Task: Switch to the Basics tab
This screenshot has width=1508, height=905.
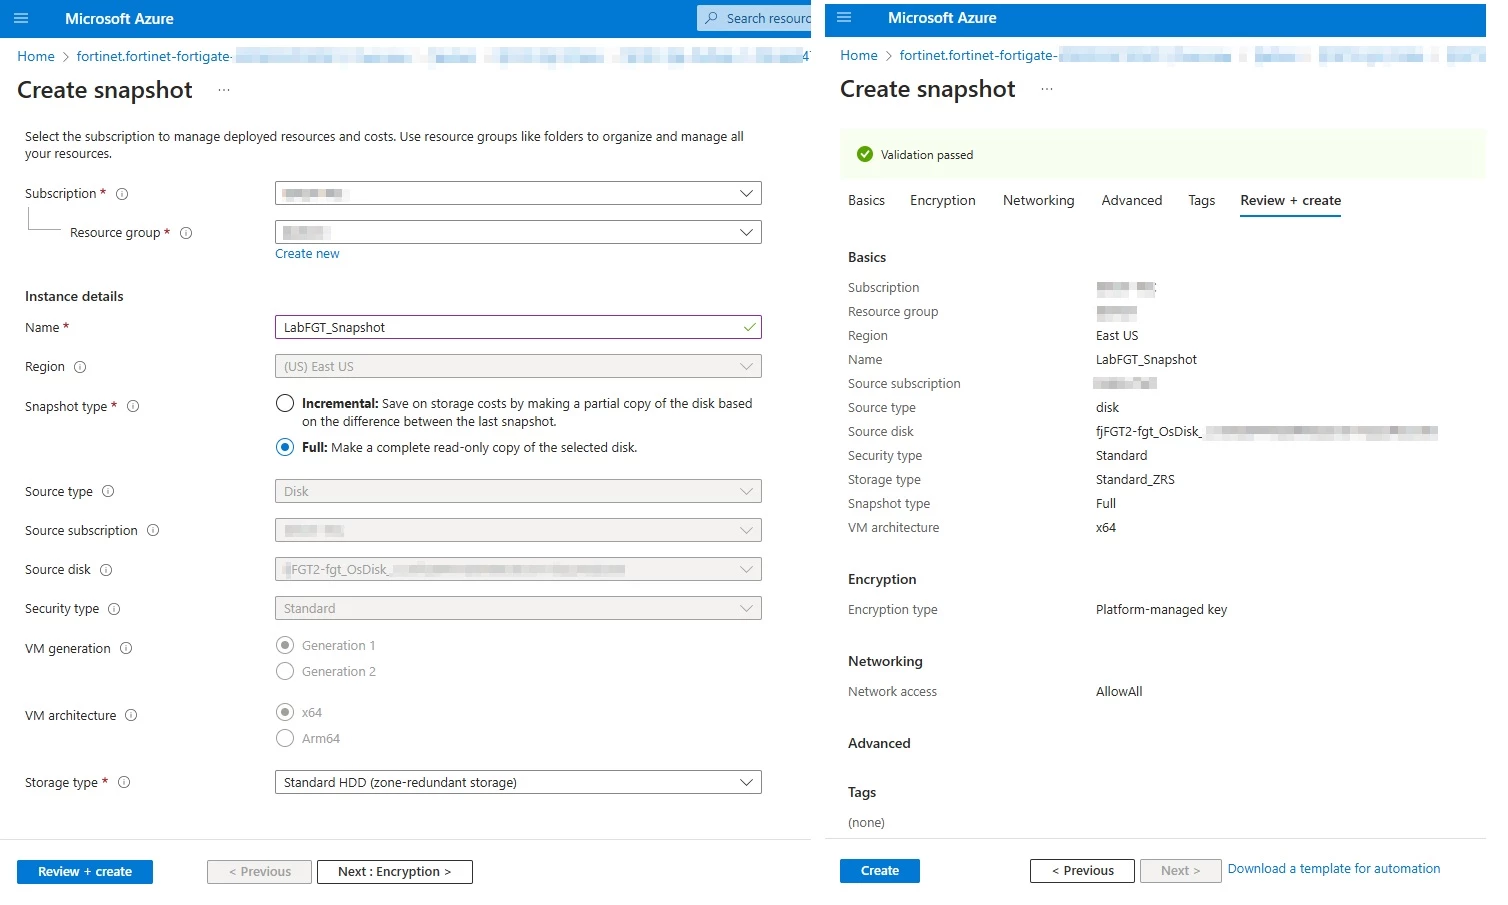Action: (866, 200)
